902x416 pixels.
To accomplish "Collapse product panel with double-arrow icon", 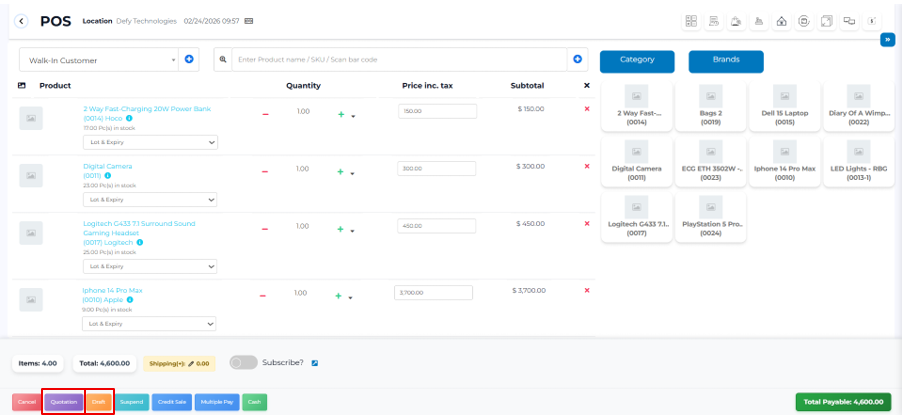I will coord(887,40).
